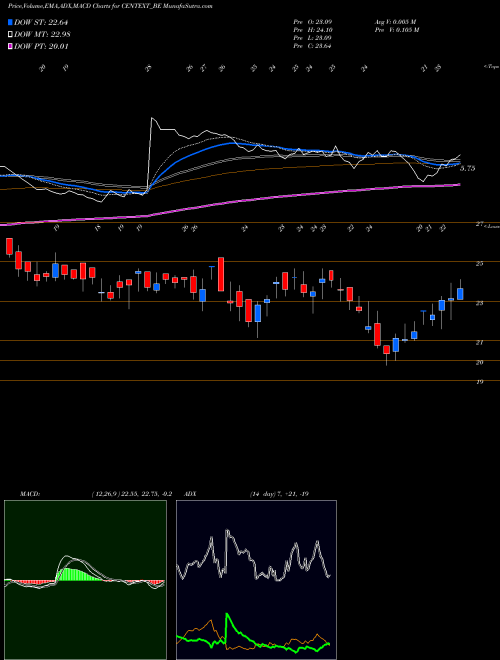Open the ADX indicator chart panel
The height and width of the screenshot is (660, 500).
pyautogui.click(x=256, y=580)
